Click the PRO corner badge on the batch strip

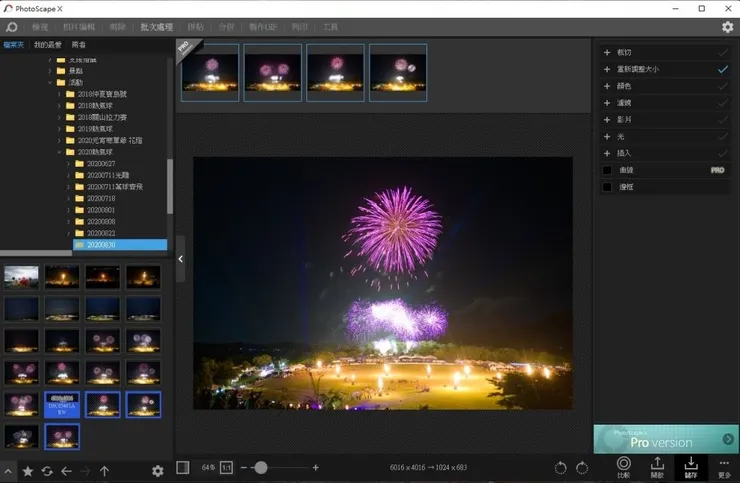pyautogui.click(x=187, y=49)
